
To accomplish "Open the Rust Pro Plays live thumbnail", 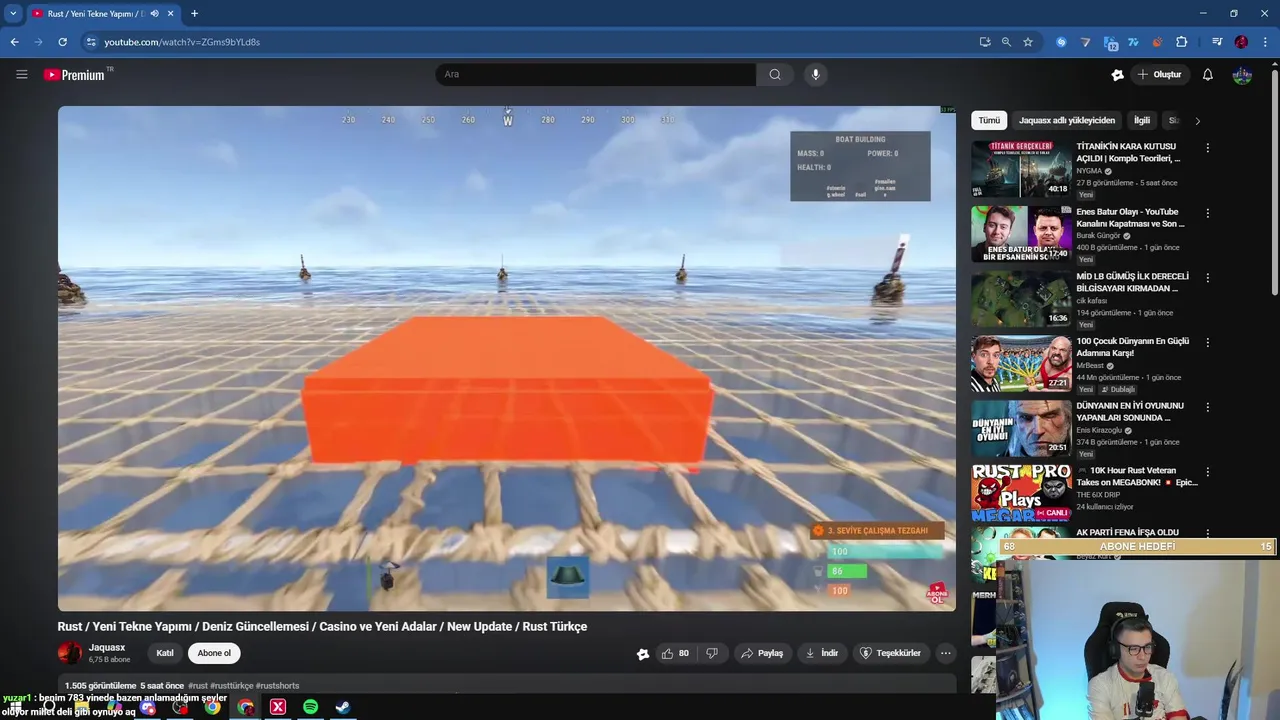I will 1021,492.
